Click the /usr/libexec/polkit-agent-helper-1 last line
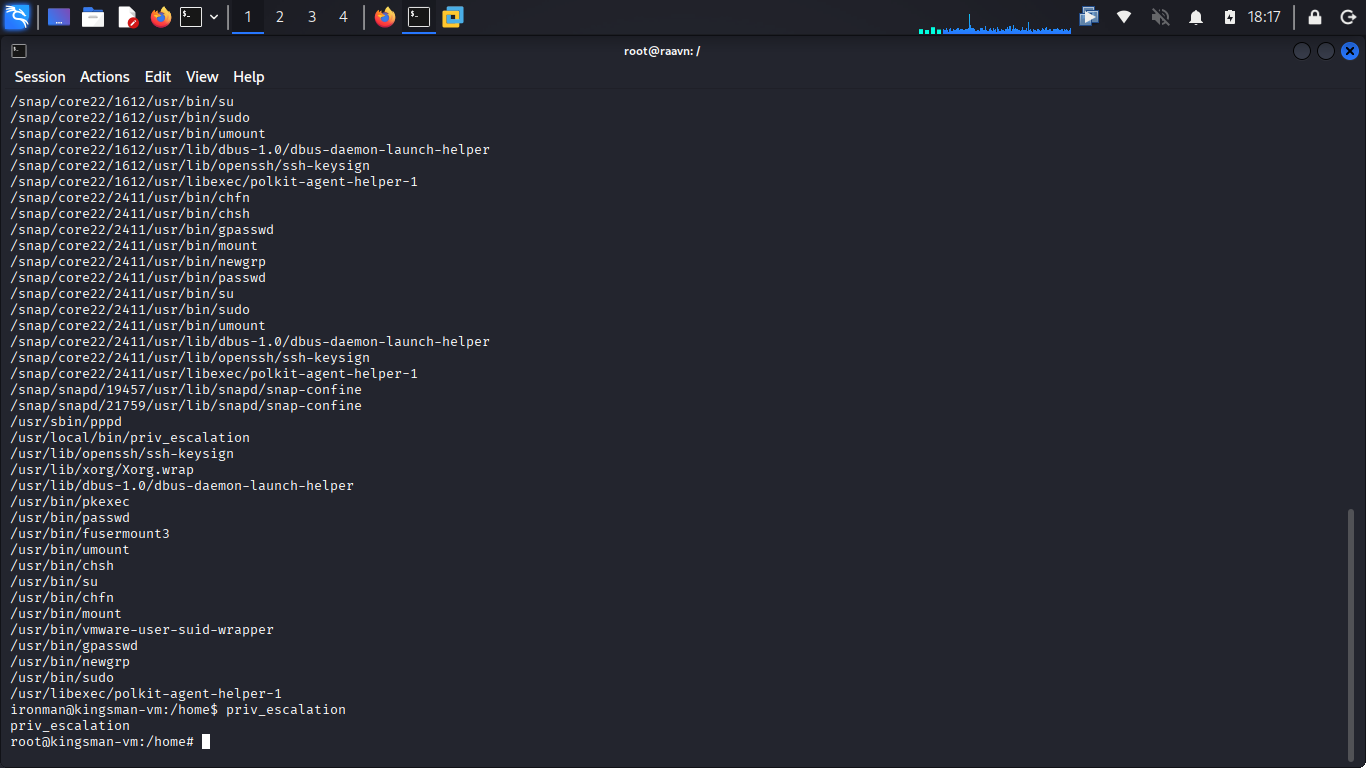 [146, 694]
